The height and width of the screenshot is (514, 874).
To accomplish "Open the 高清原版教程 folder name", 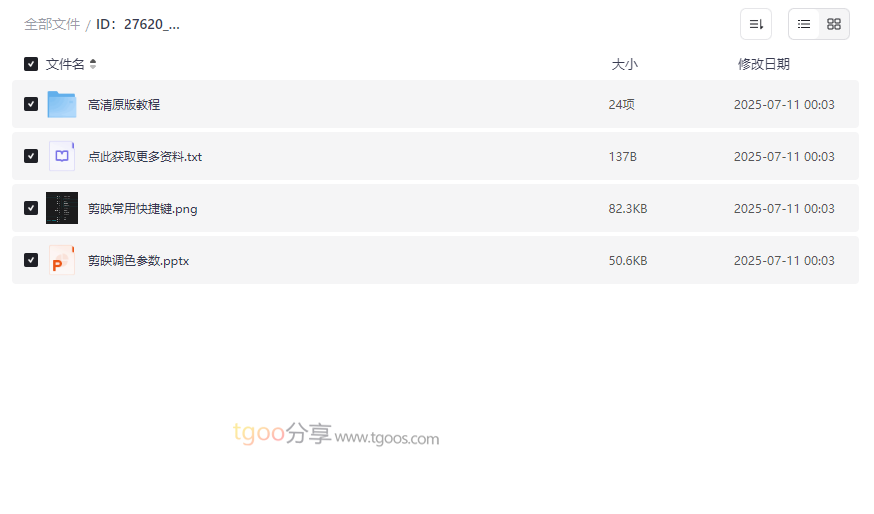I will pos(124,104).
